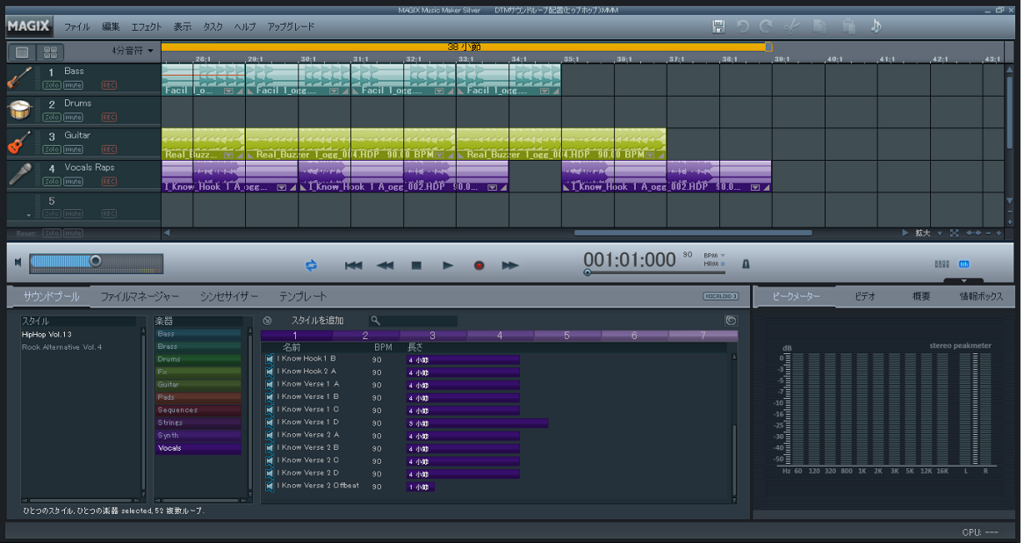Click the sound pool search field
1024x543 pixels.
(x=413, y=320)
